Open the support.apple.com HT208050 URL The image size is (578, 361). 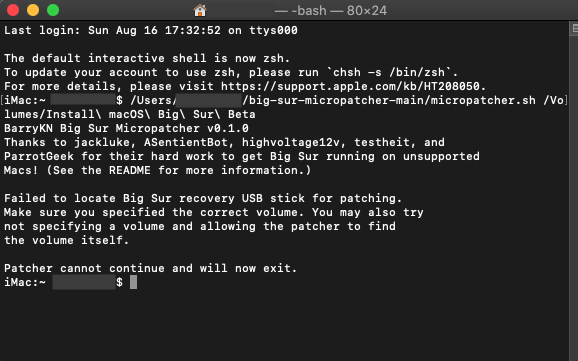point(350,86)
